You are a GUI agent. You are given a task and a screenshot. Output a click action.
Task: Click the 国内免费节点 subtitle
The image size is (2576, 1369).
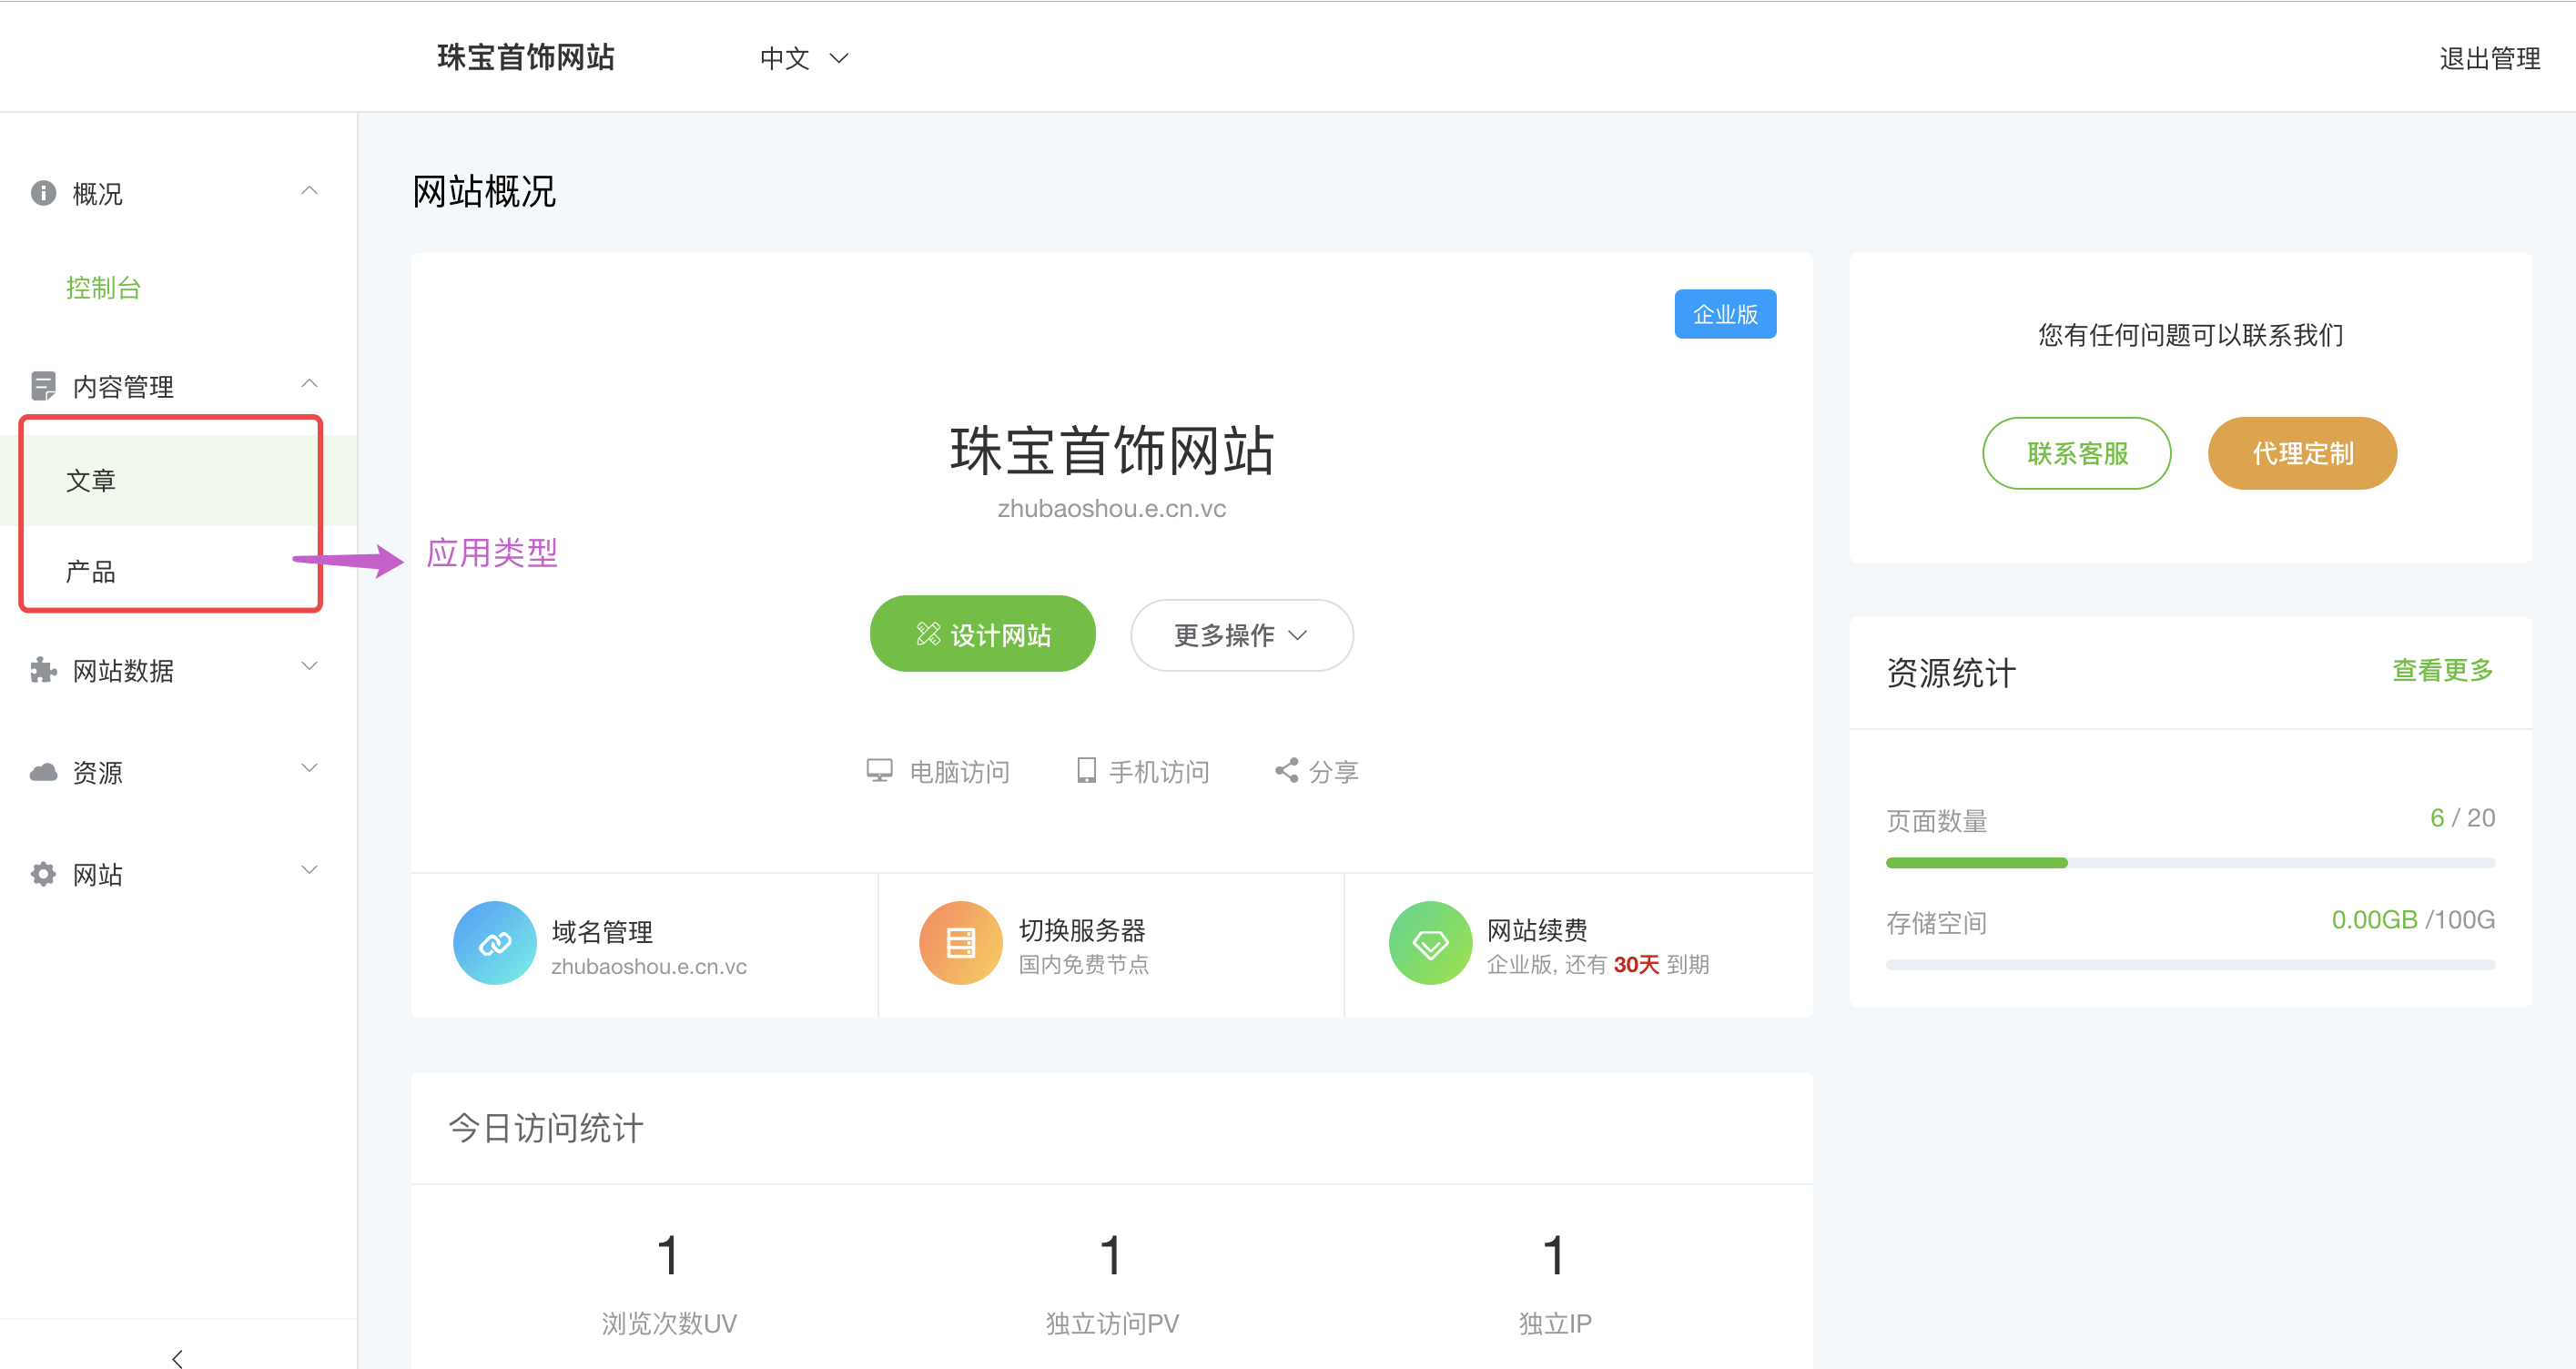coord(1084,964)
